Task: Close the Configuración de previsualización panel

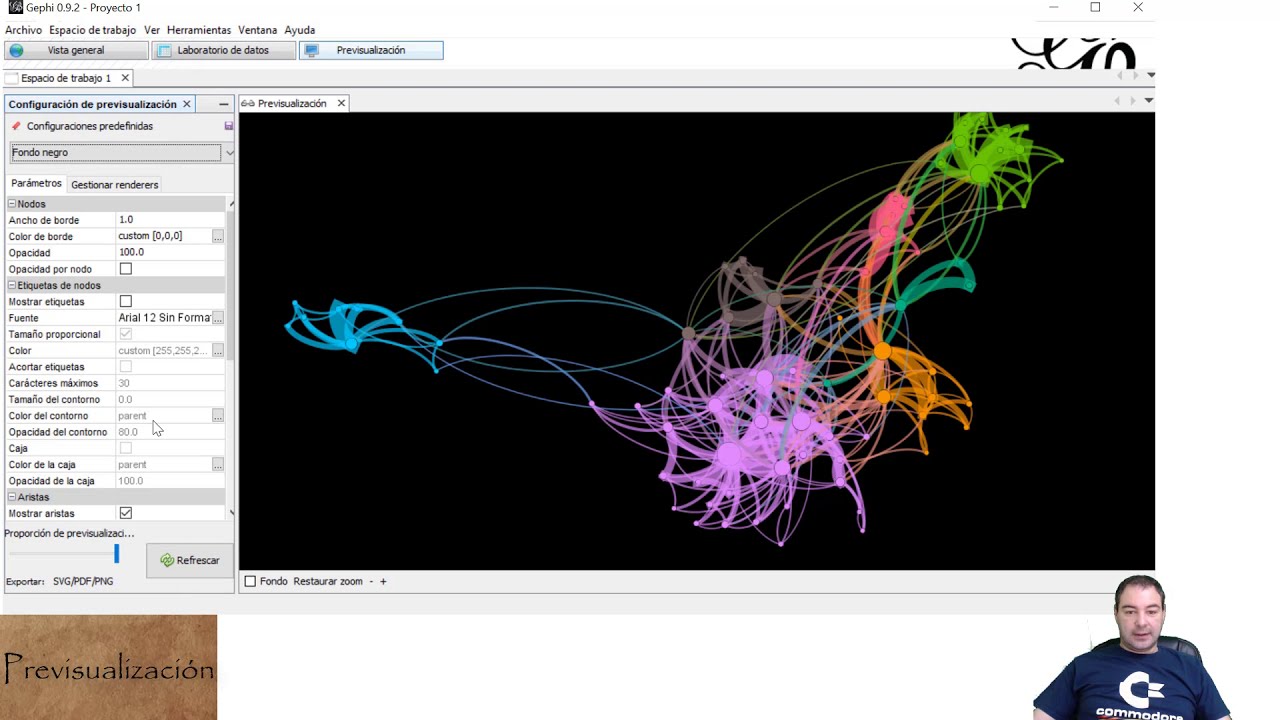Action: click(x=186, y=104)
